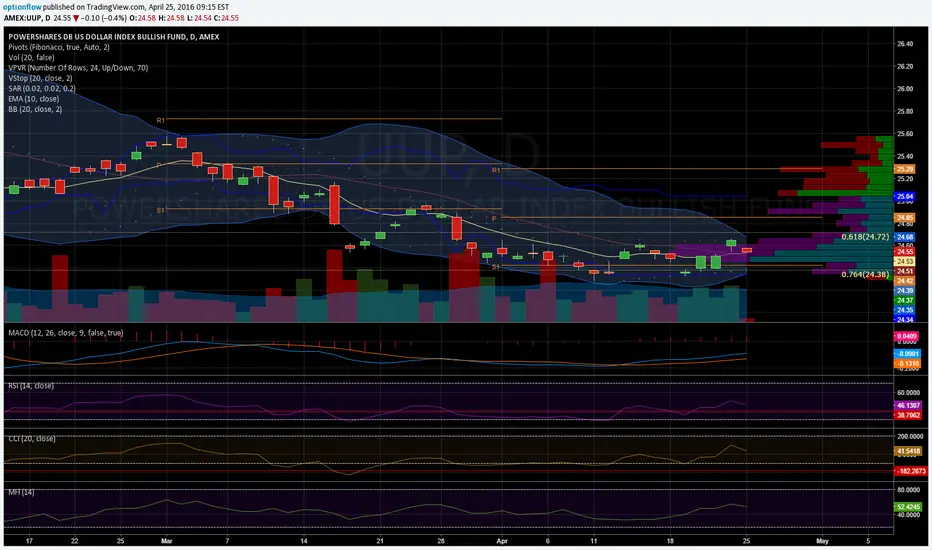Click the 14 date axis label
Viewport: 932px width, 550px height.
[x=304, y=541]
